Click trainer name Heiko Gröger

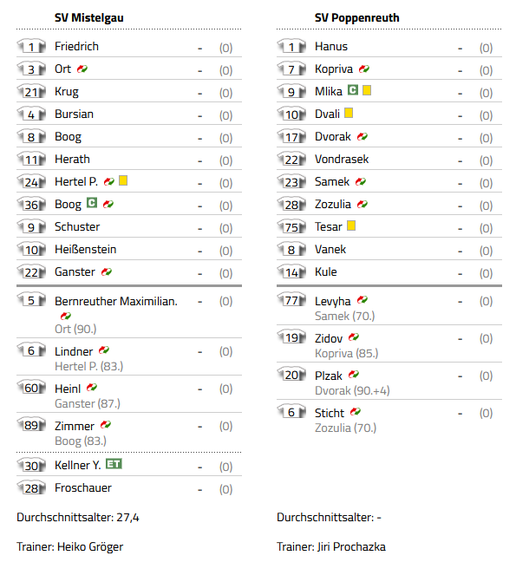(x=90, y=547)
